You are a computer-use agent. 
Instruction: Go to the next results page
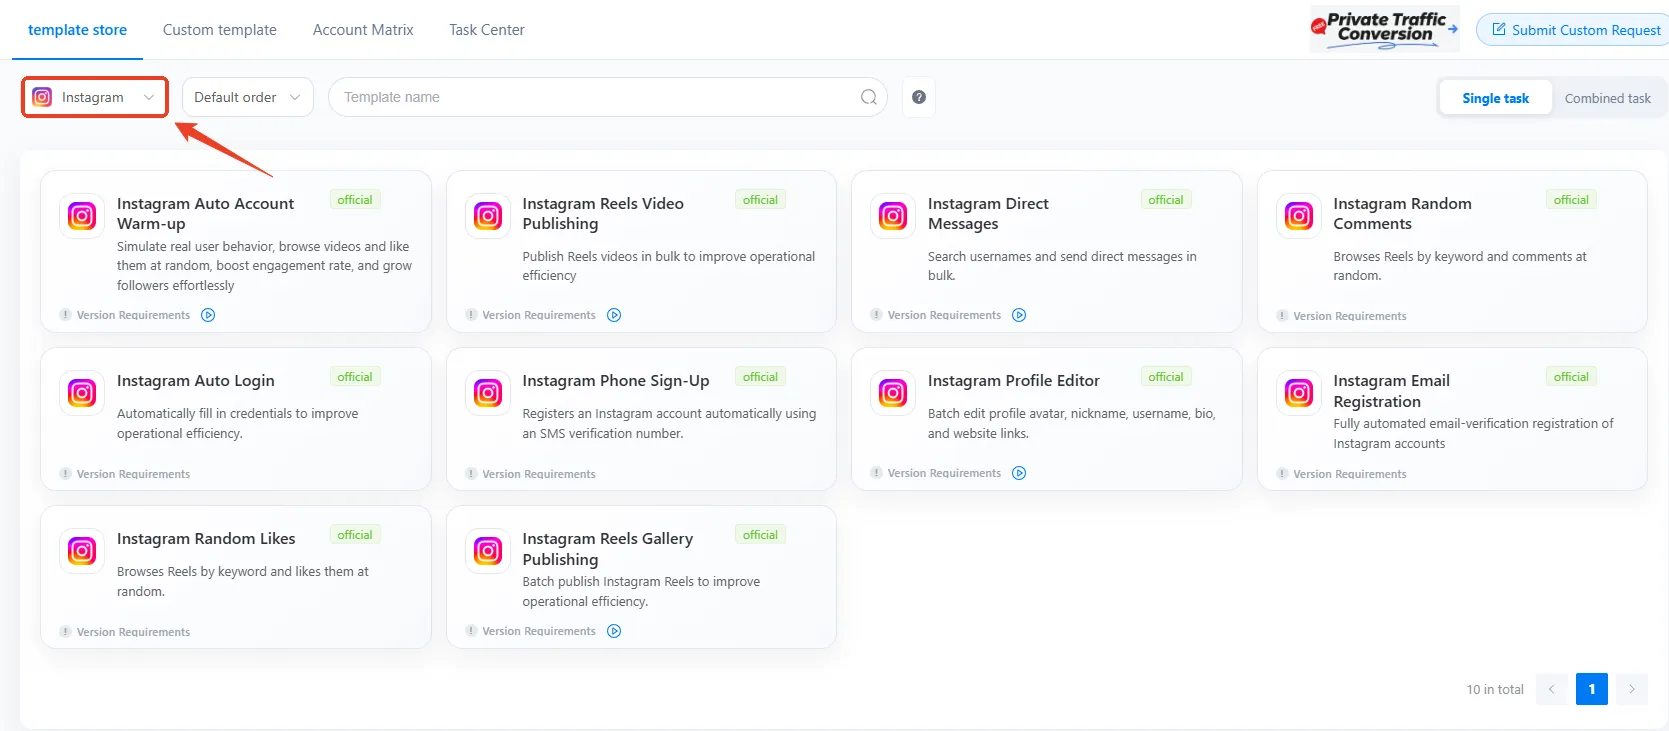click(x=1631, y=689)
